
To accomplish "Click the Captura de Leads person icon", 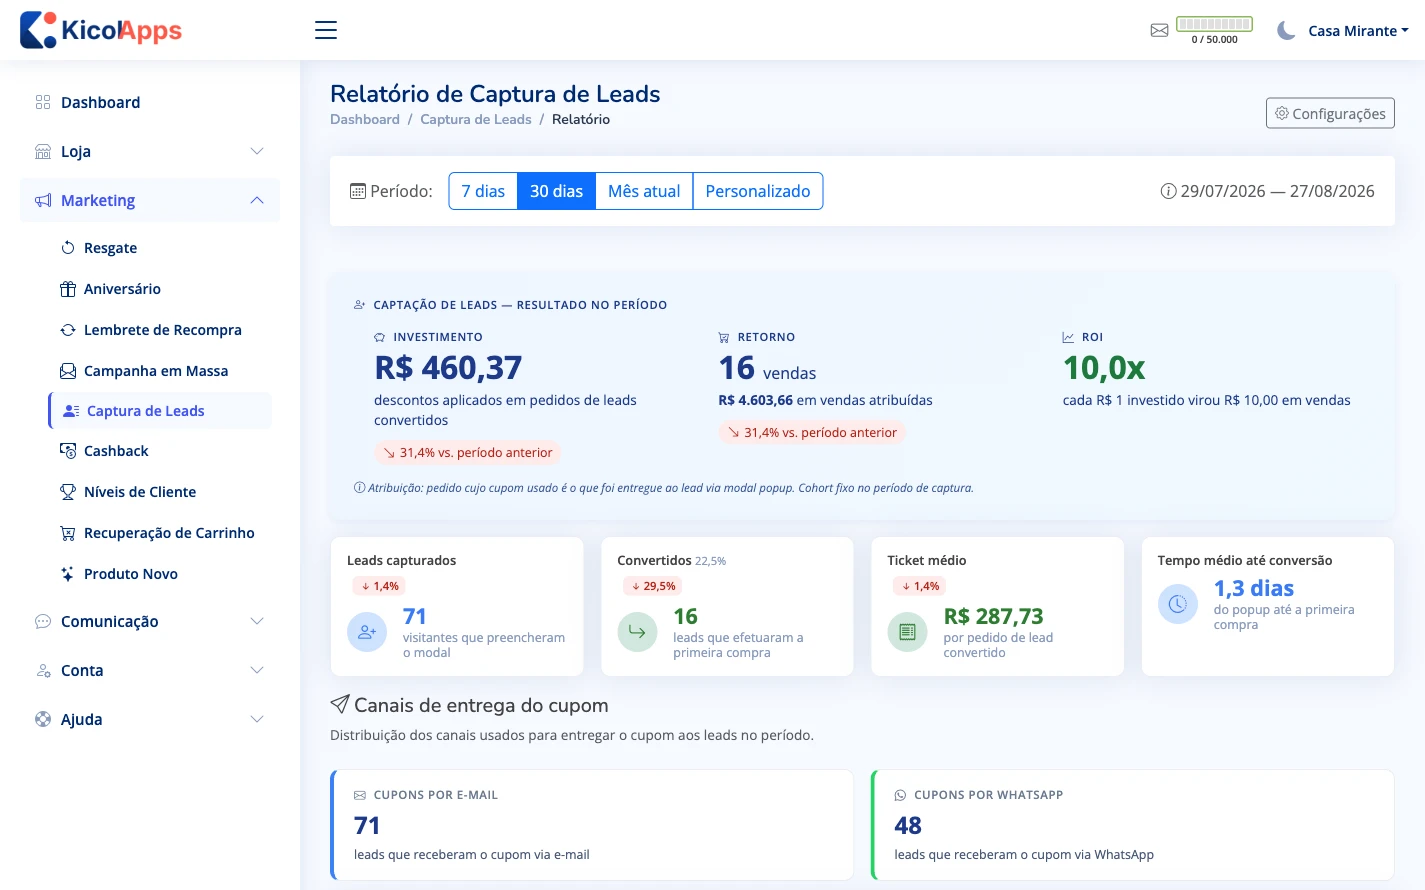I will 71,410.
